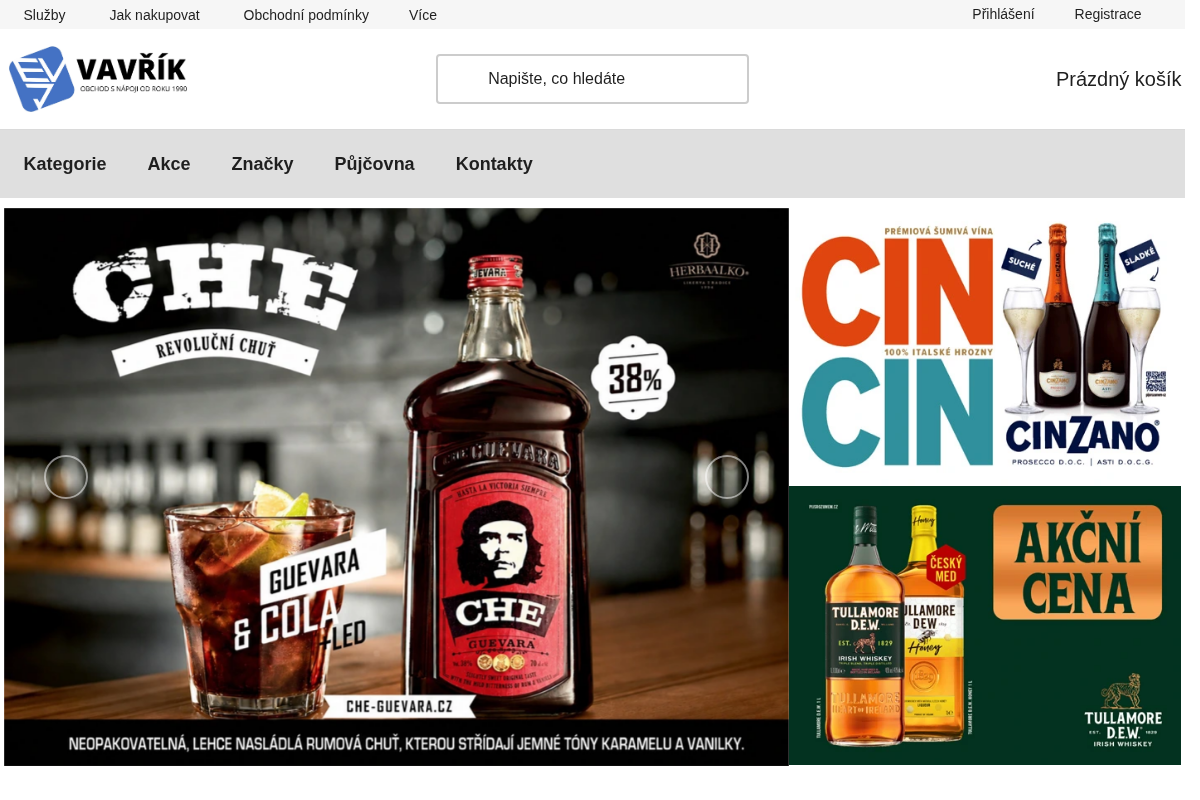Open the Kontakty menu item
Image resolution: width=1200 pixels, height=800 pixels.
coord(494,164)
